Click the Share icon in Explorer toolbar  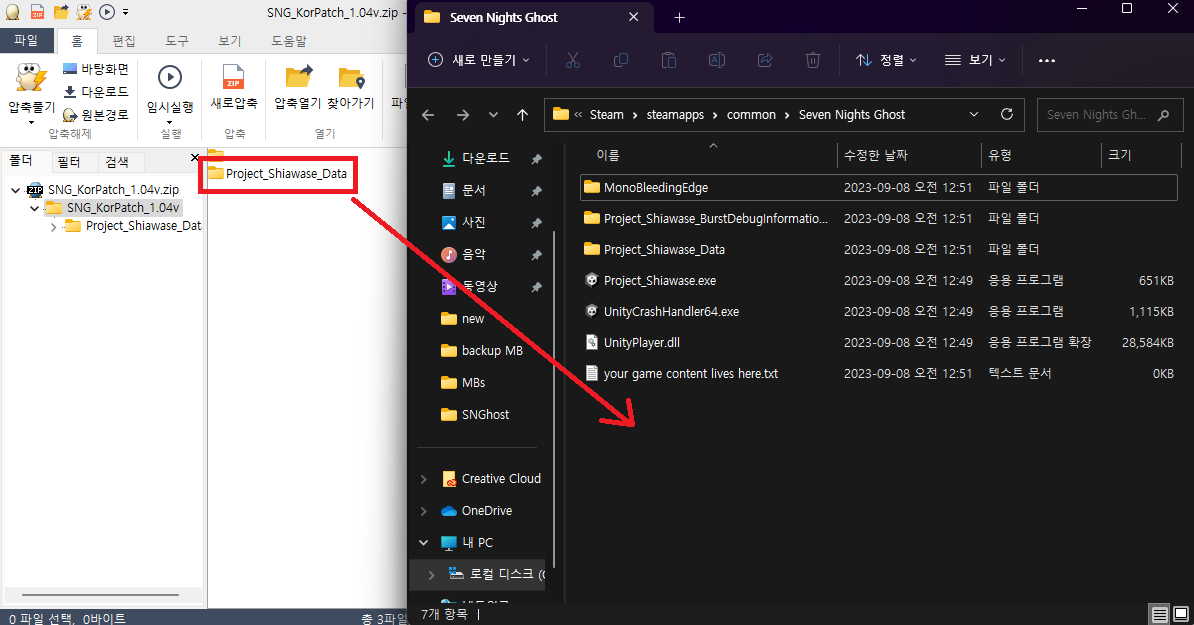[765, 60]
